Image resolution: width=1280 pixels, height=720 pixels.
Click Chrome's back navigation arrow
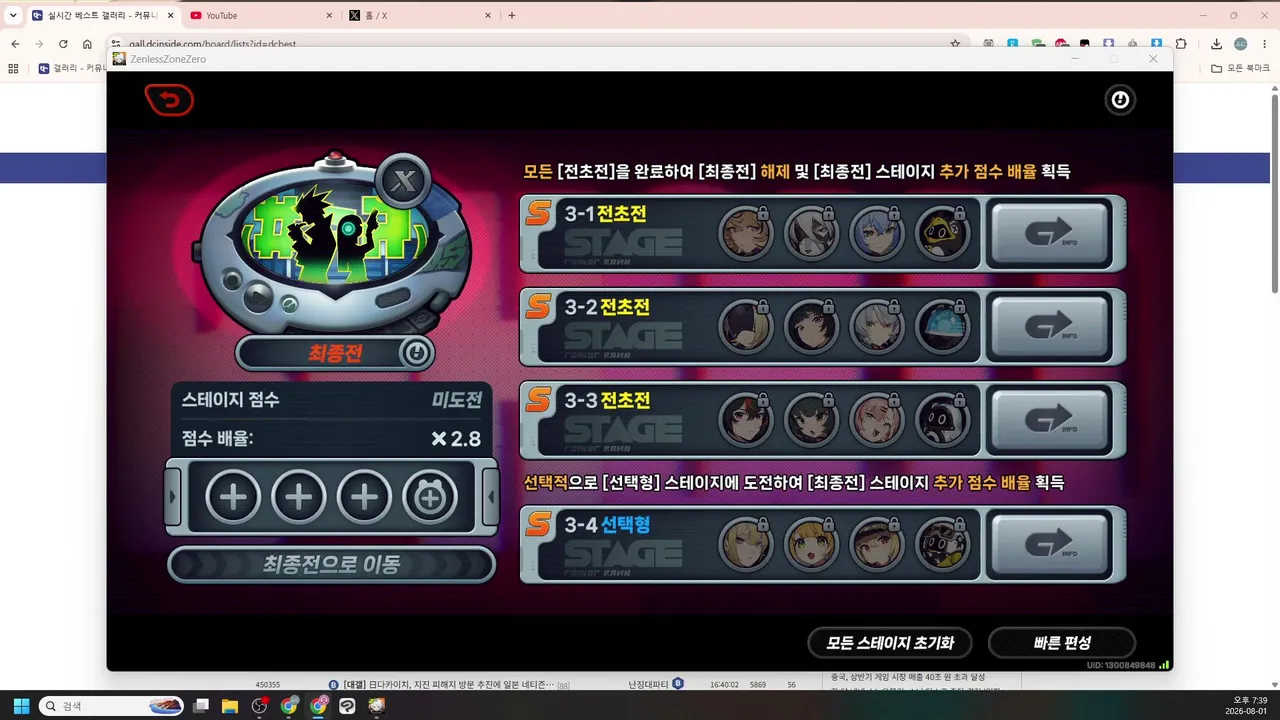click(15, 44)
